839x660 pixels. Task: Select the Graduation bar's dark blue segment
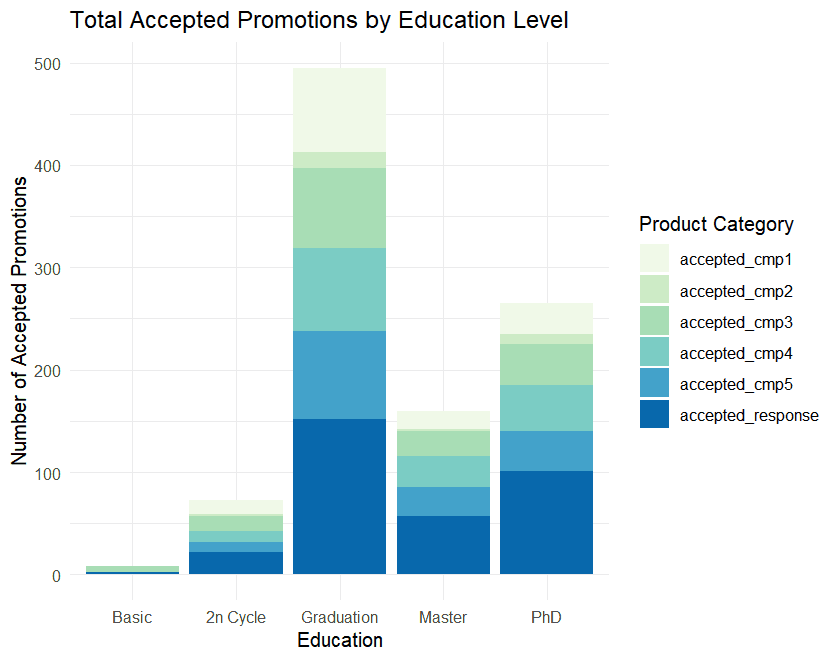coord(340,496)
